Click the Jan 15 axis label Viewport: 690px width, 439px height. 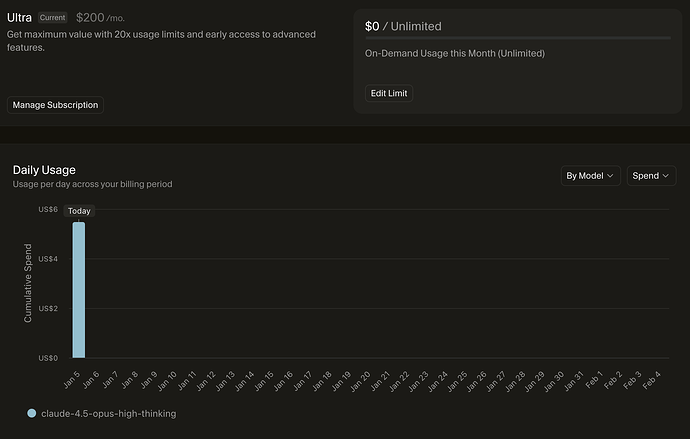[x=264, y=381]
